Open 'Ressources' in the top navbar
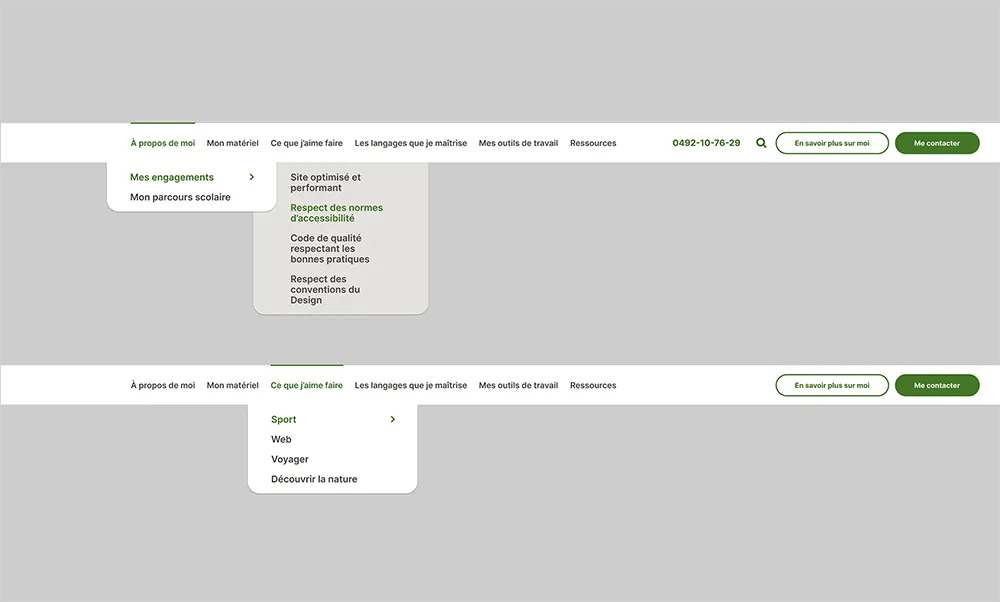The width and height of the screenshot is (1000, 602). [593, 143]
